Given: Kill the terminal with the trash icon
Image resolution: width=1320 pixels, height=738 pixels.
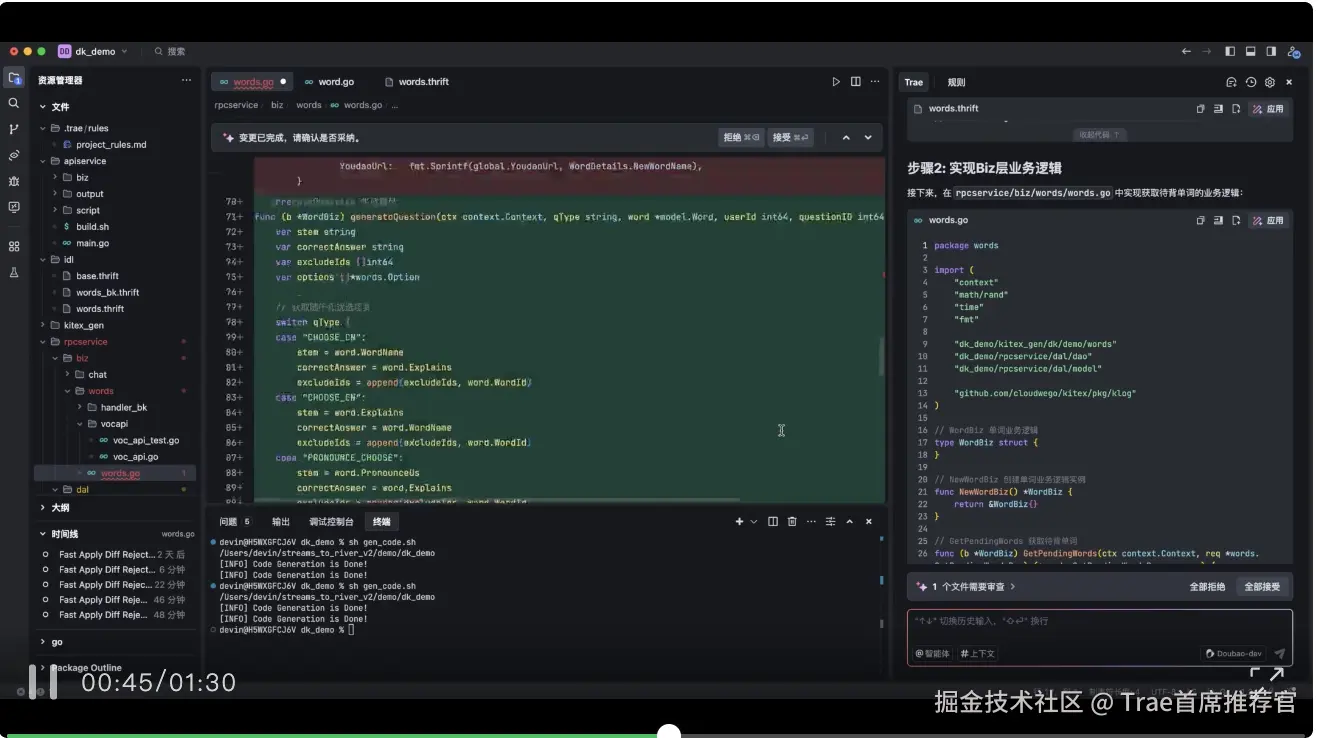Looking at the screenshot, I should pyautogui.click(x=791, y=521).
